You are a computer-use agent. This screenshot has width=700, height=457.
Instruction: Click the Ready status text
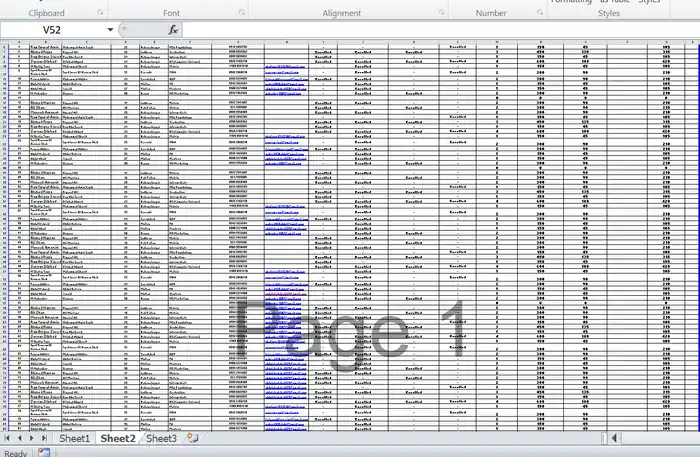(16, 453)
